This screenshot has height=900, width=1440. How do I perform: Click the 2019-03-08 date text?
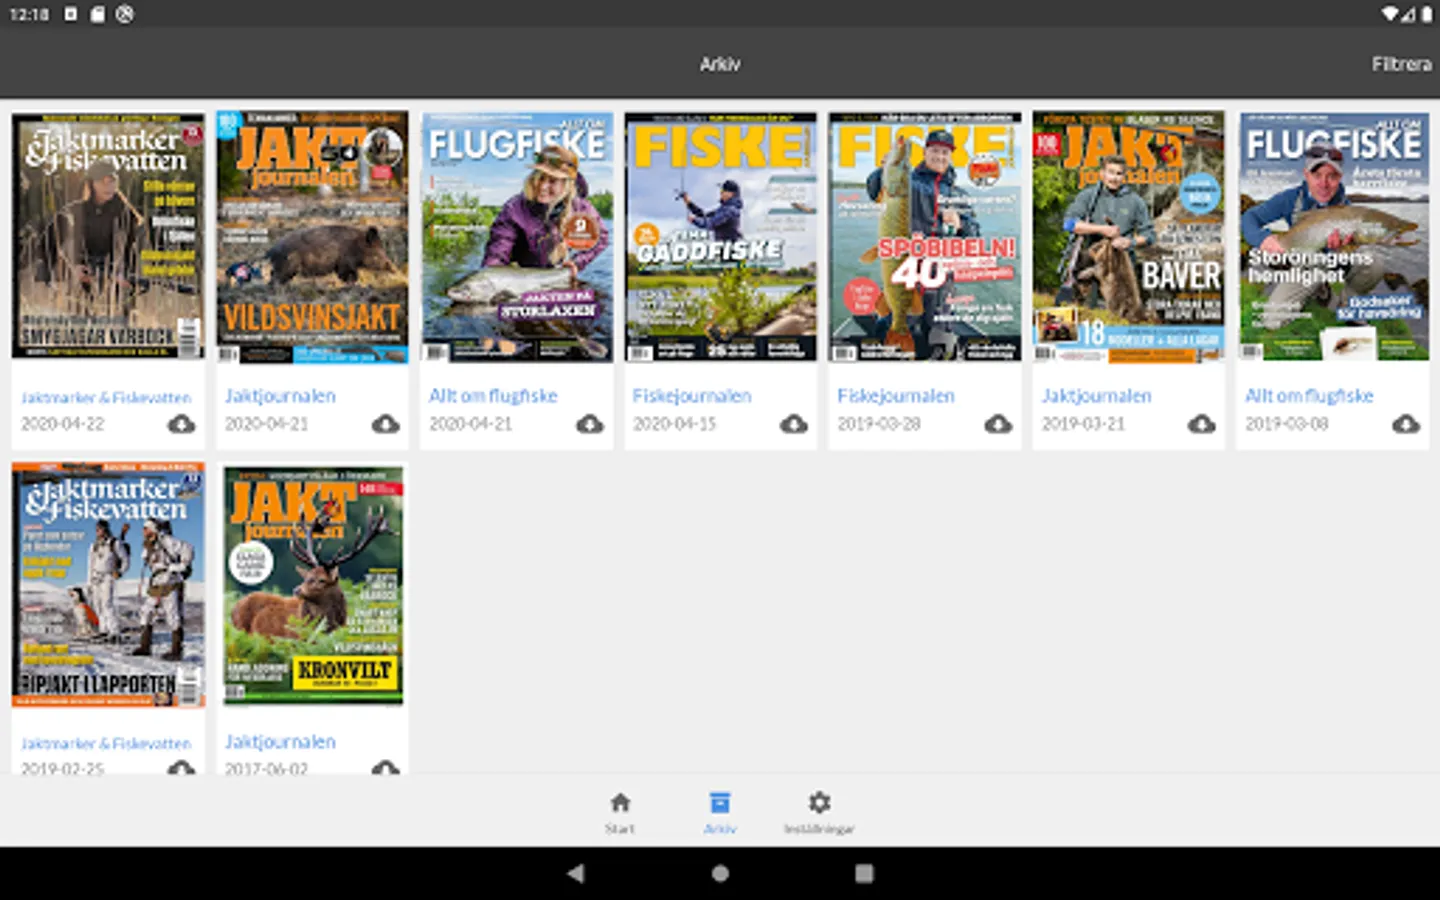[x=1287, y=424]
